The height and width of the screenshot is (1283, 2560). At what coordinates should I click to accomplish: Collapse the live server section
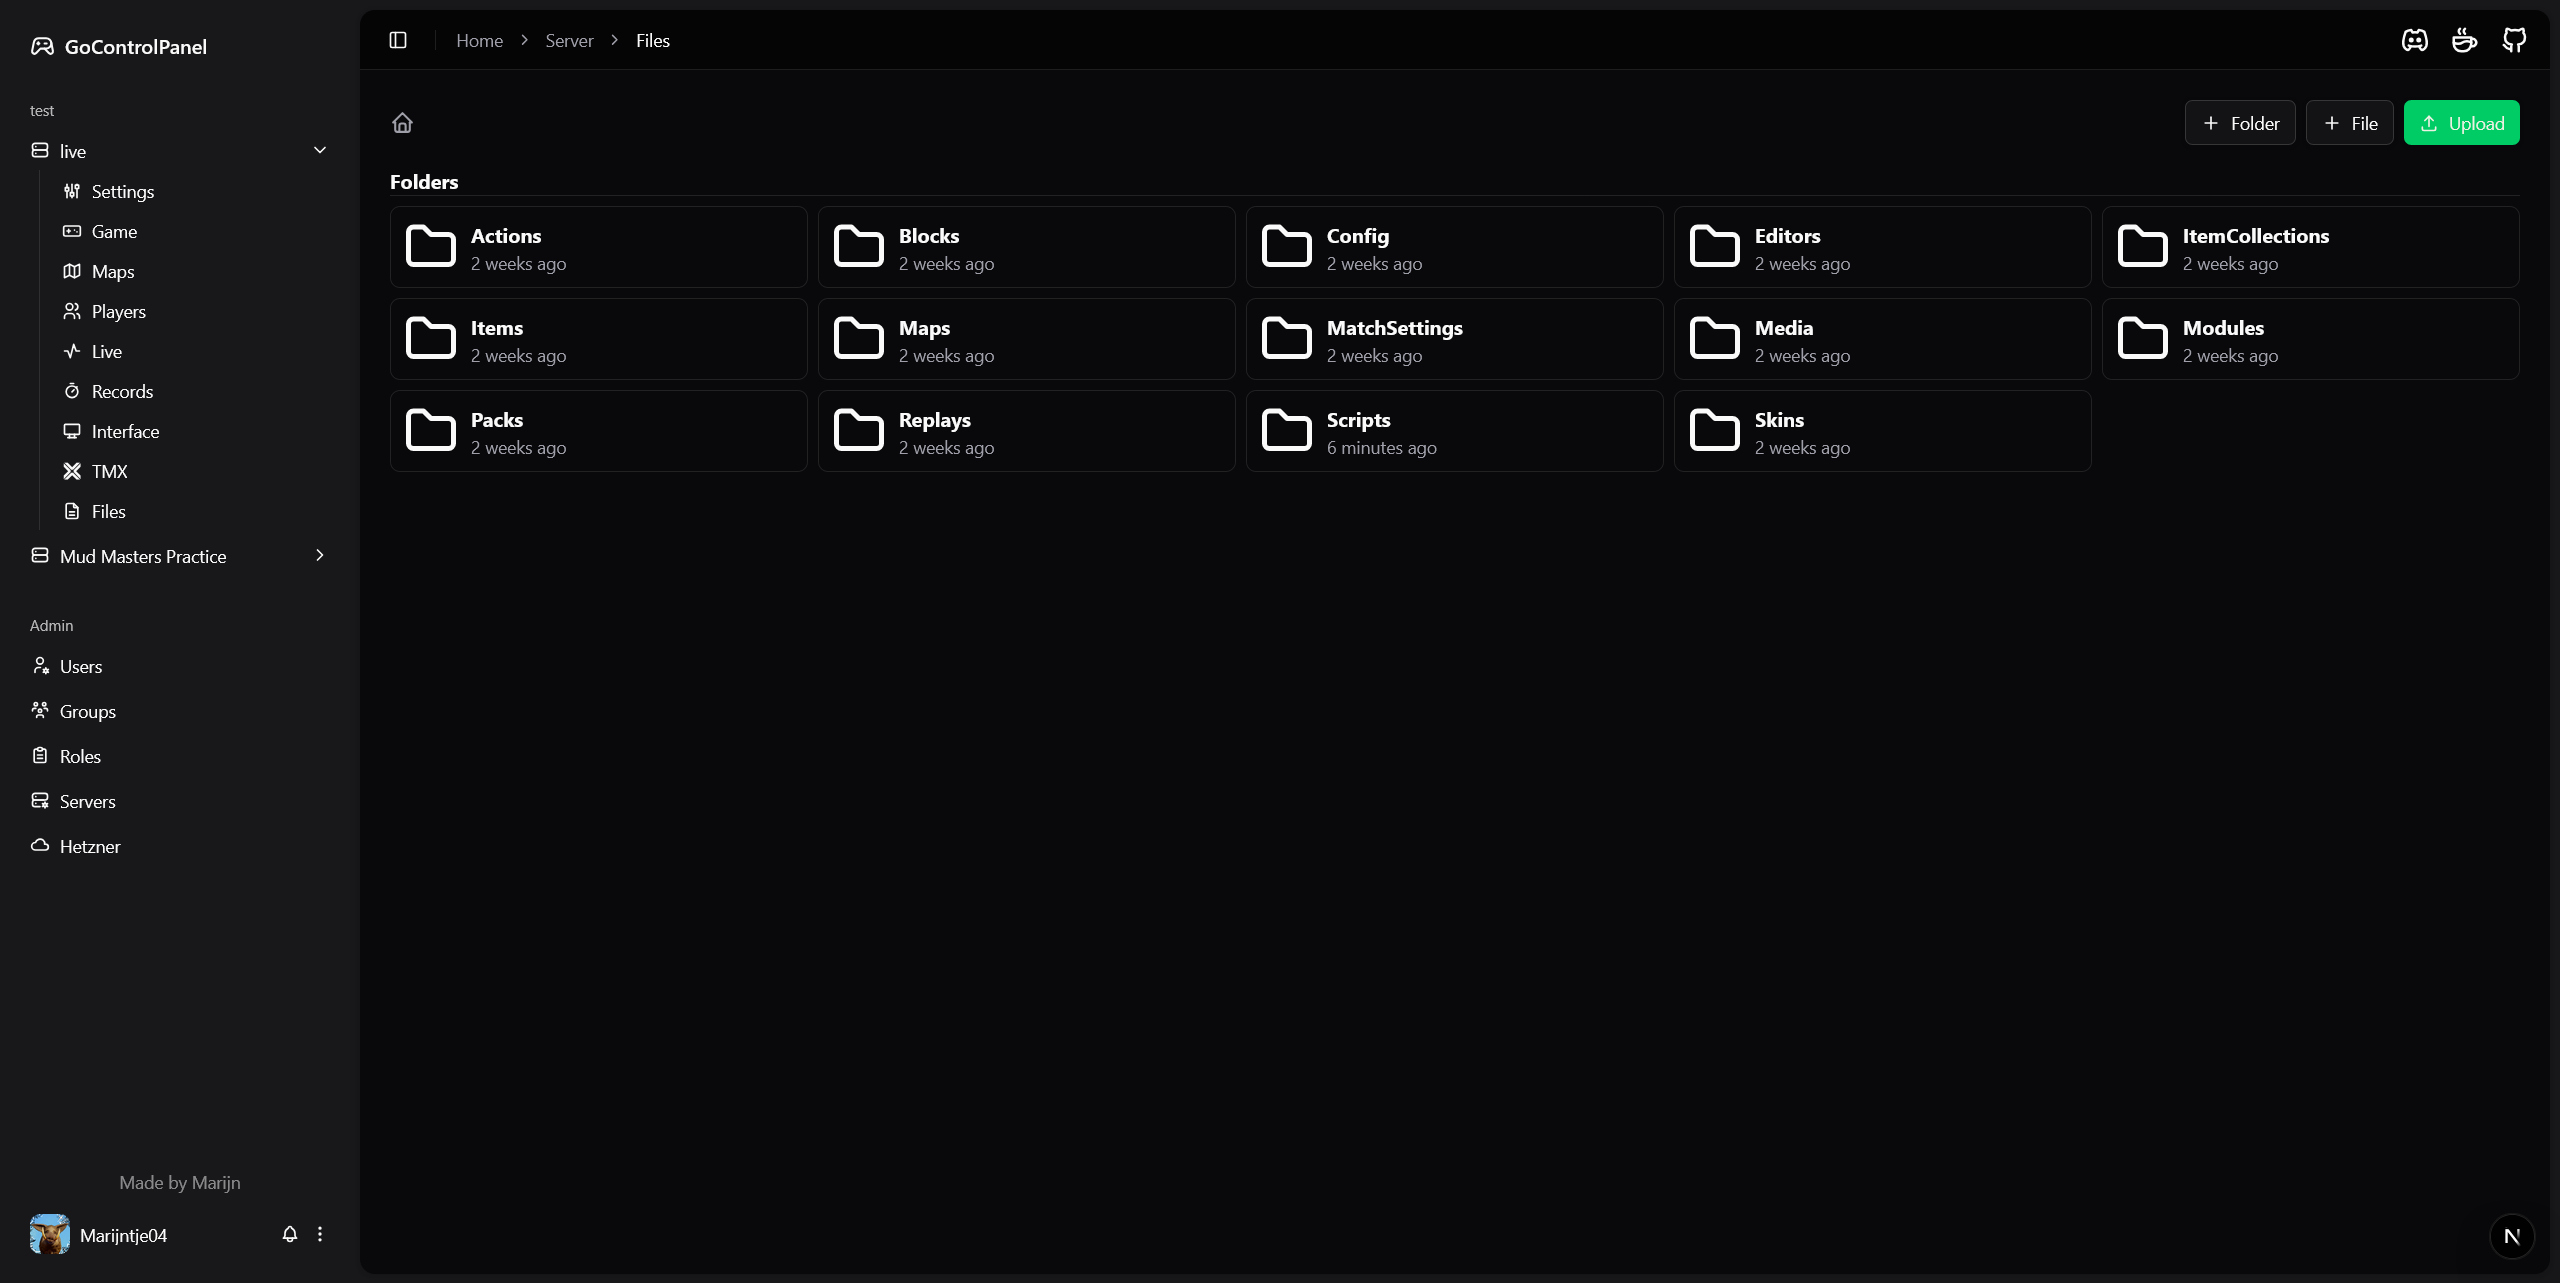pyautogui.click(x=320, y=150)
